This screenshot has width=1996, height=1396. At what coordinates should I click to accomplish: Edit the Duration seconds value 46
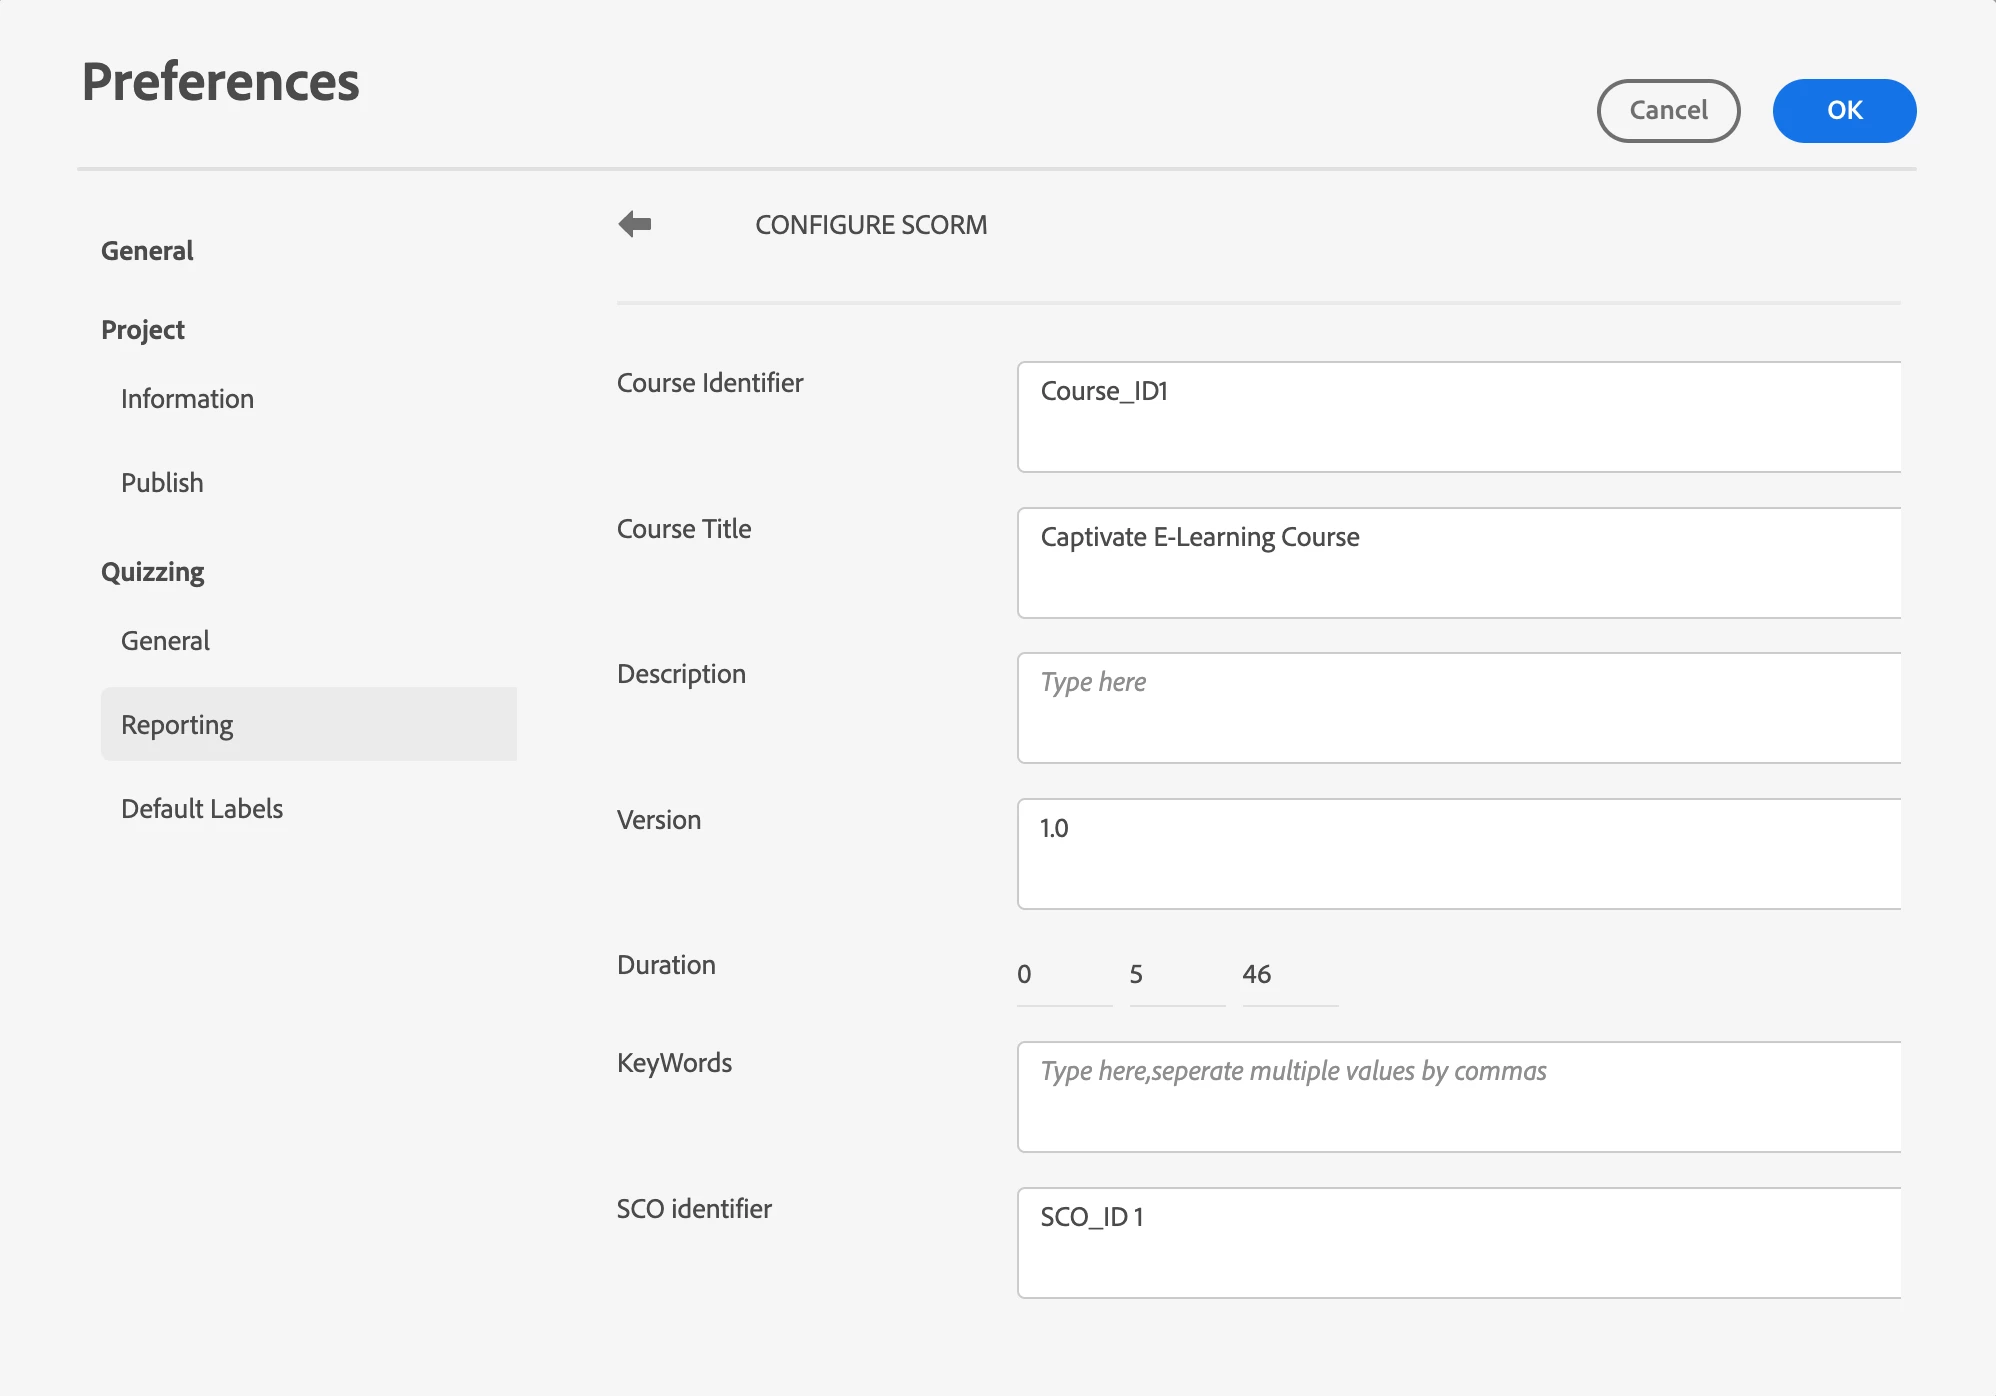point(1288,975)
